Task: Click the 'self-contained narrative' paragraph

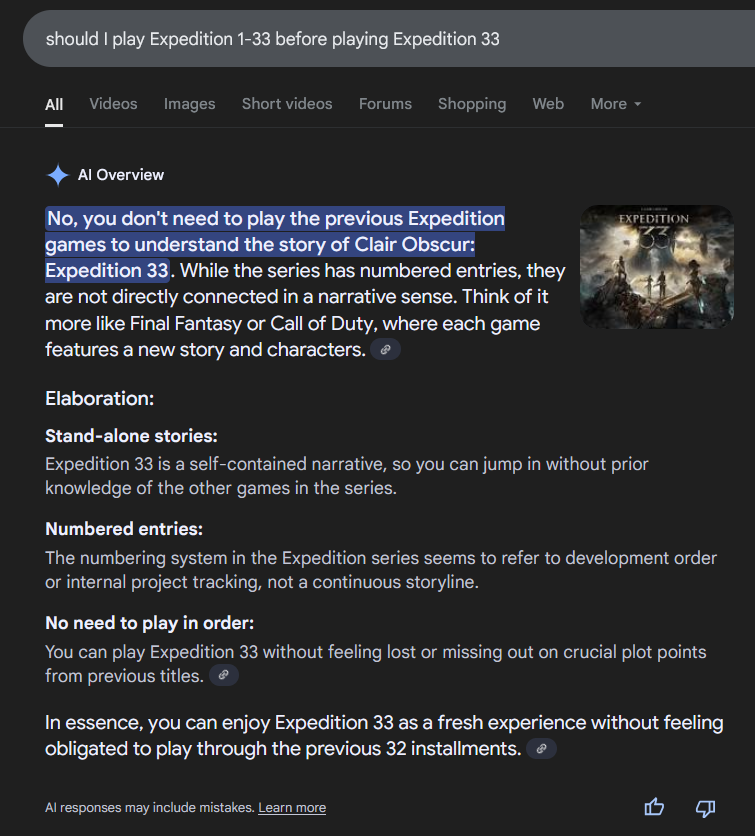Action: click(x=347, y=476)
